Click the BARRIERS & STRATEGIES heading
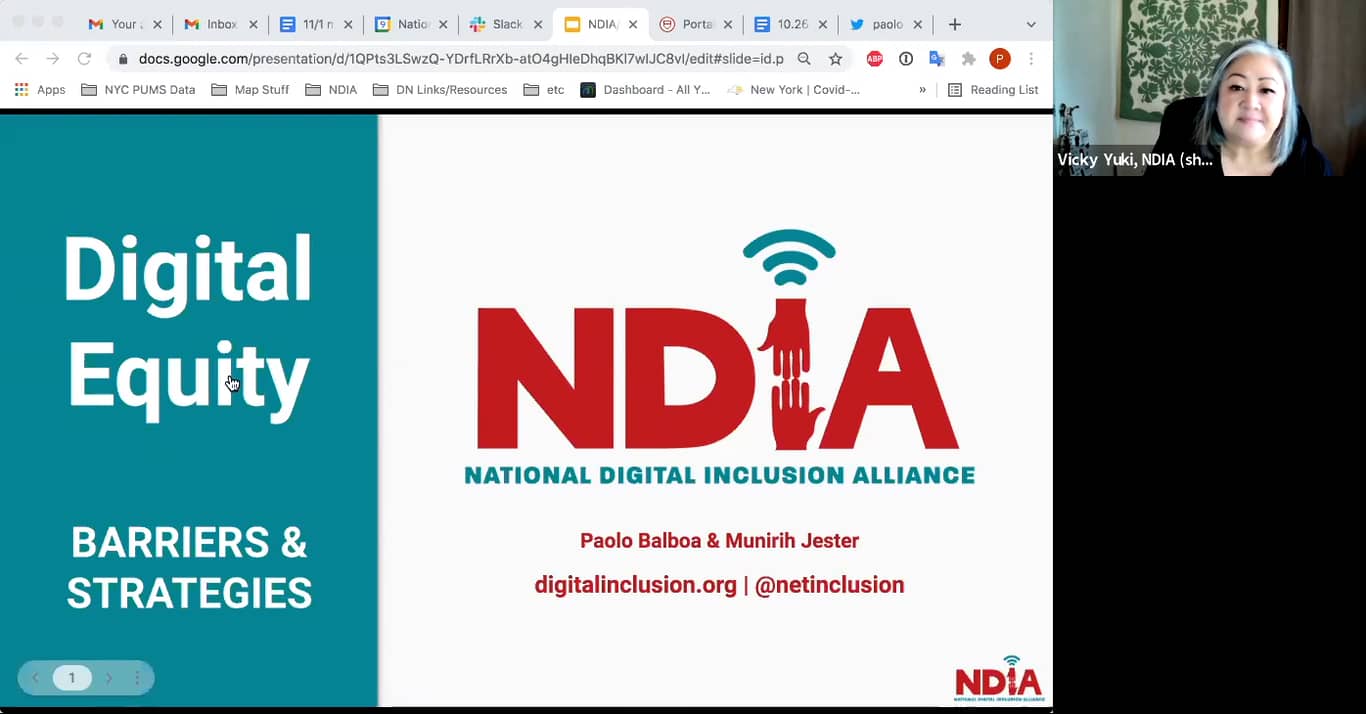 [x=189, y=568]
